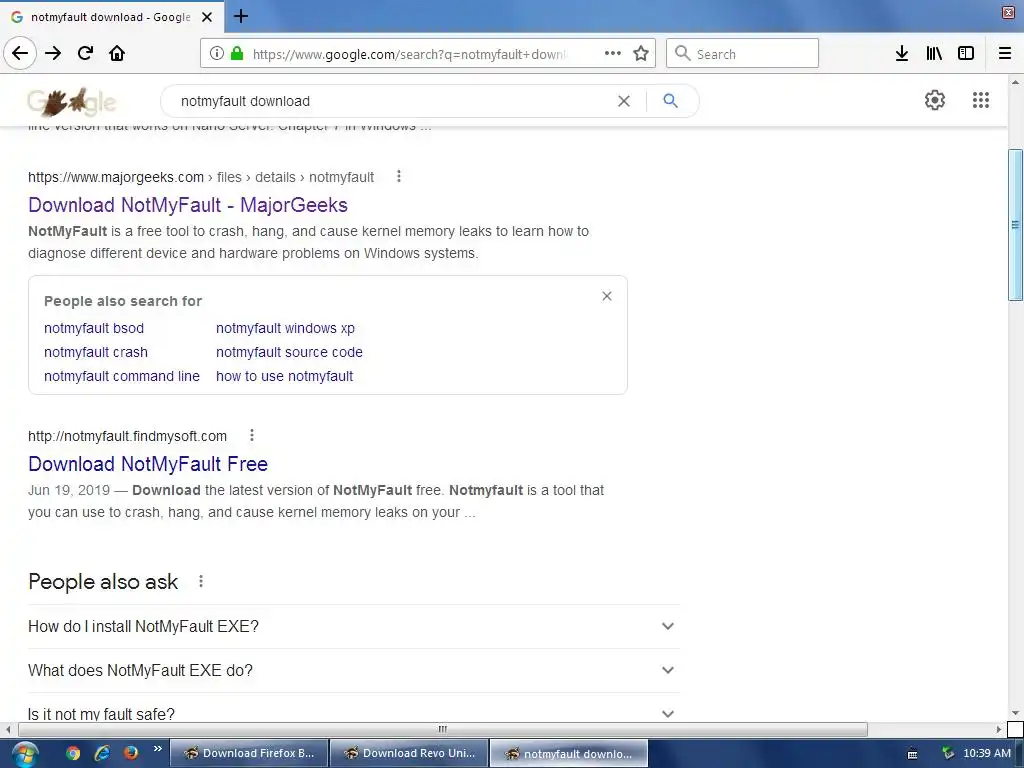
Task: Open the Library bookmarks and history icon
Action: click(934, 54)
